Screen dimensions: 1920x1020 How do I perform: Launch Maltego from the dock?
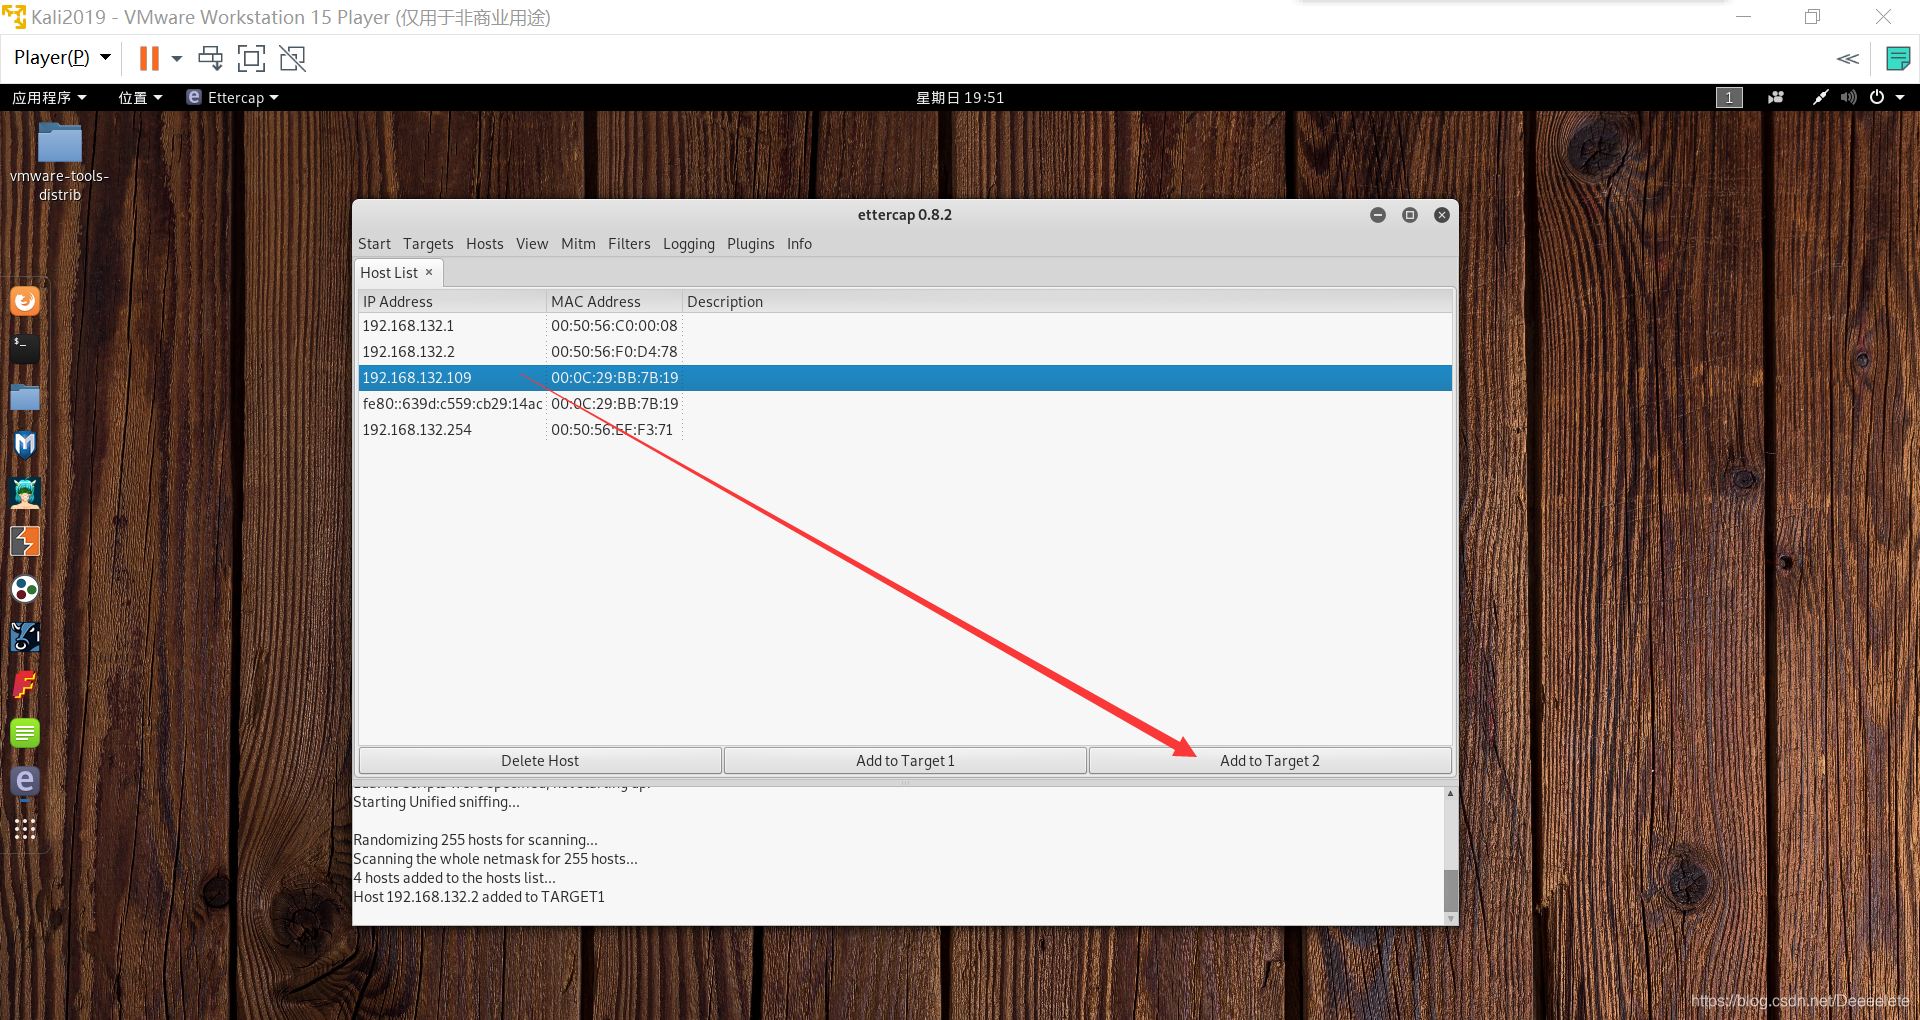(25, 637)
